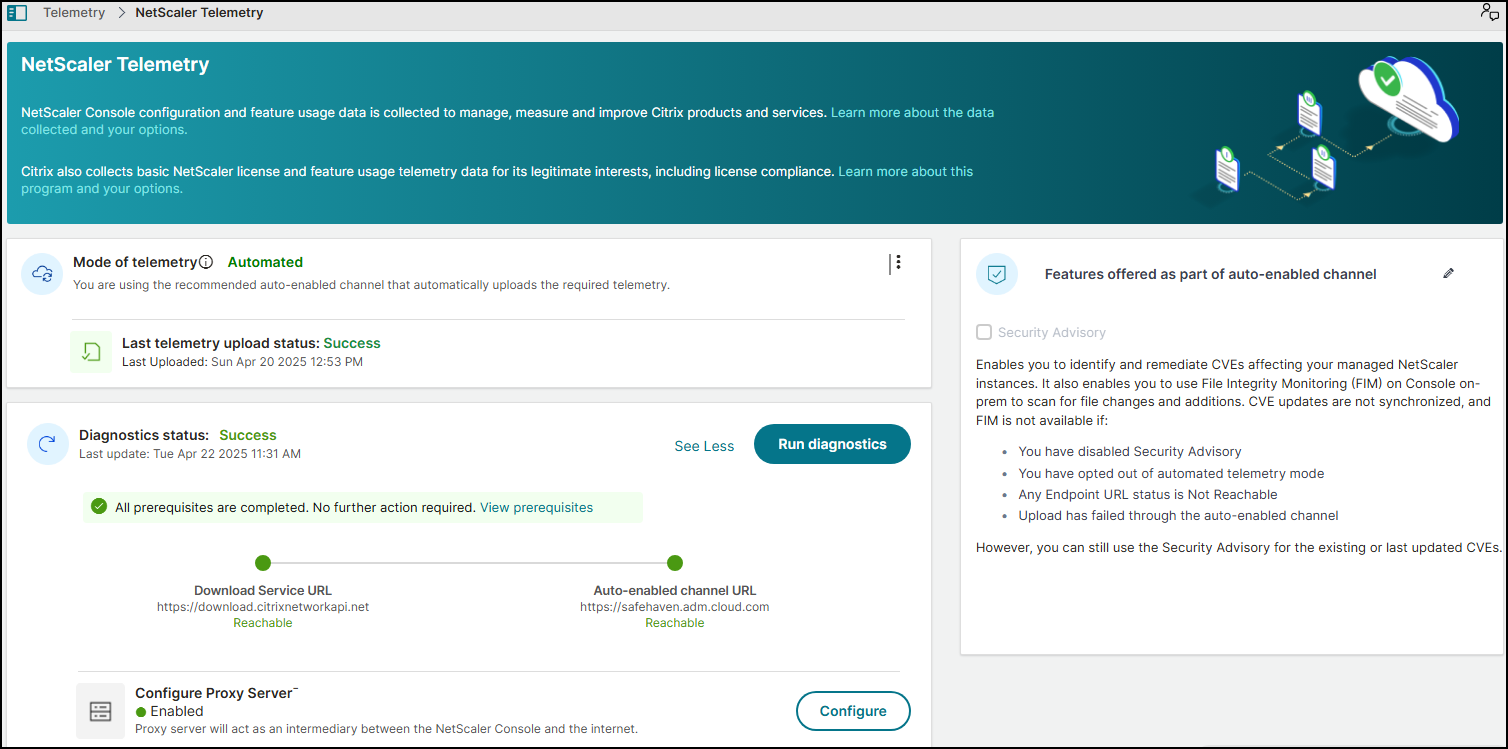This screenshot has height=749, width=1508.
Task: Click the shield icon in Features card
Action: click(x=997, y=274)
